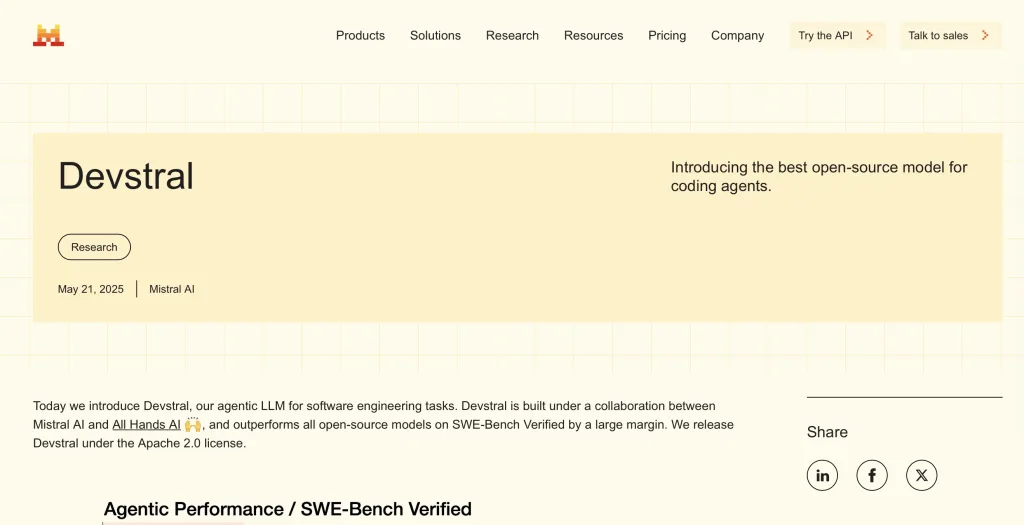Screen dimensions: 1024x525
Task: Go to the Pricing page
Action: [667, 35]
